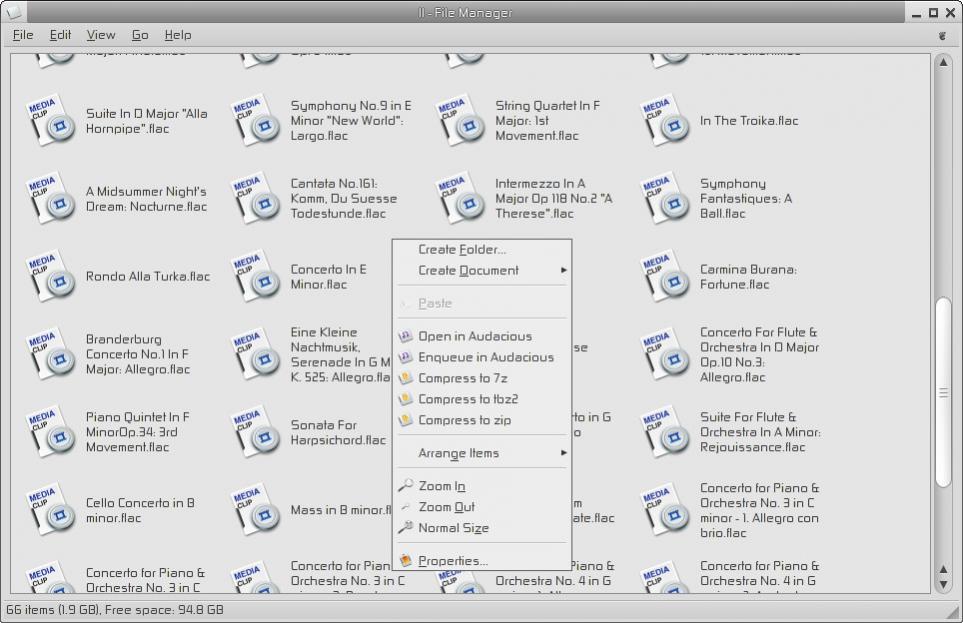The image size is (963, 623).
Task: Select the Piano Quintet In F Minor icon
Action: pyautogui.click(x=50, y=433)
